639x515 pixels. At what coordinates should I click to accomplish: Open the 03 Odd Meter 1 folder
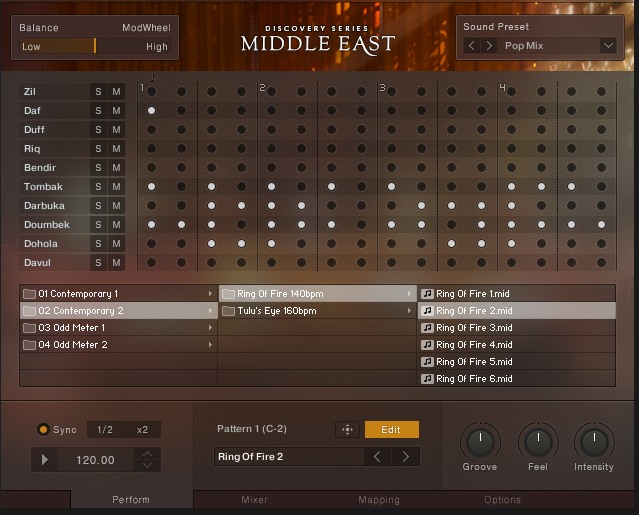pyautogui.click(x=119, y=328)
